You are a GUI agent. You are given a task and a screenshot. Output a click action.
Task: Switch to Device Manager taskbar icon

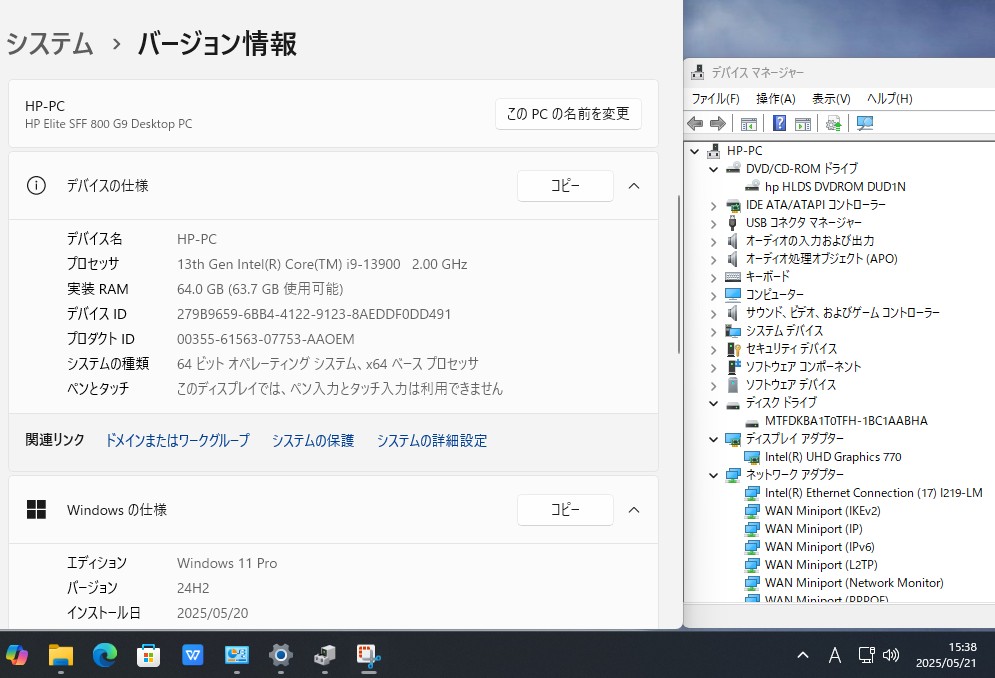324,655
